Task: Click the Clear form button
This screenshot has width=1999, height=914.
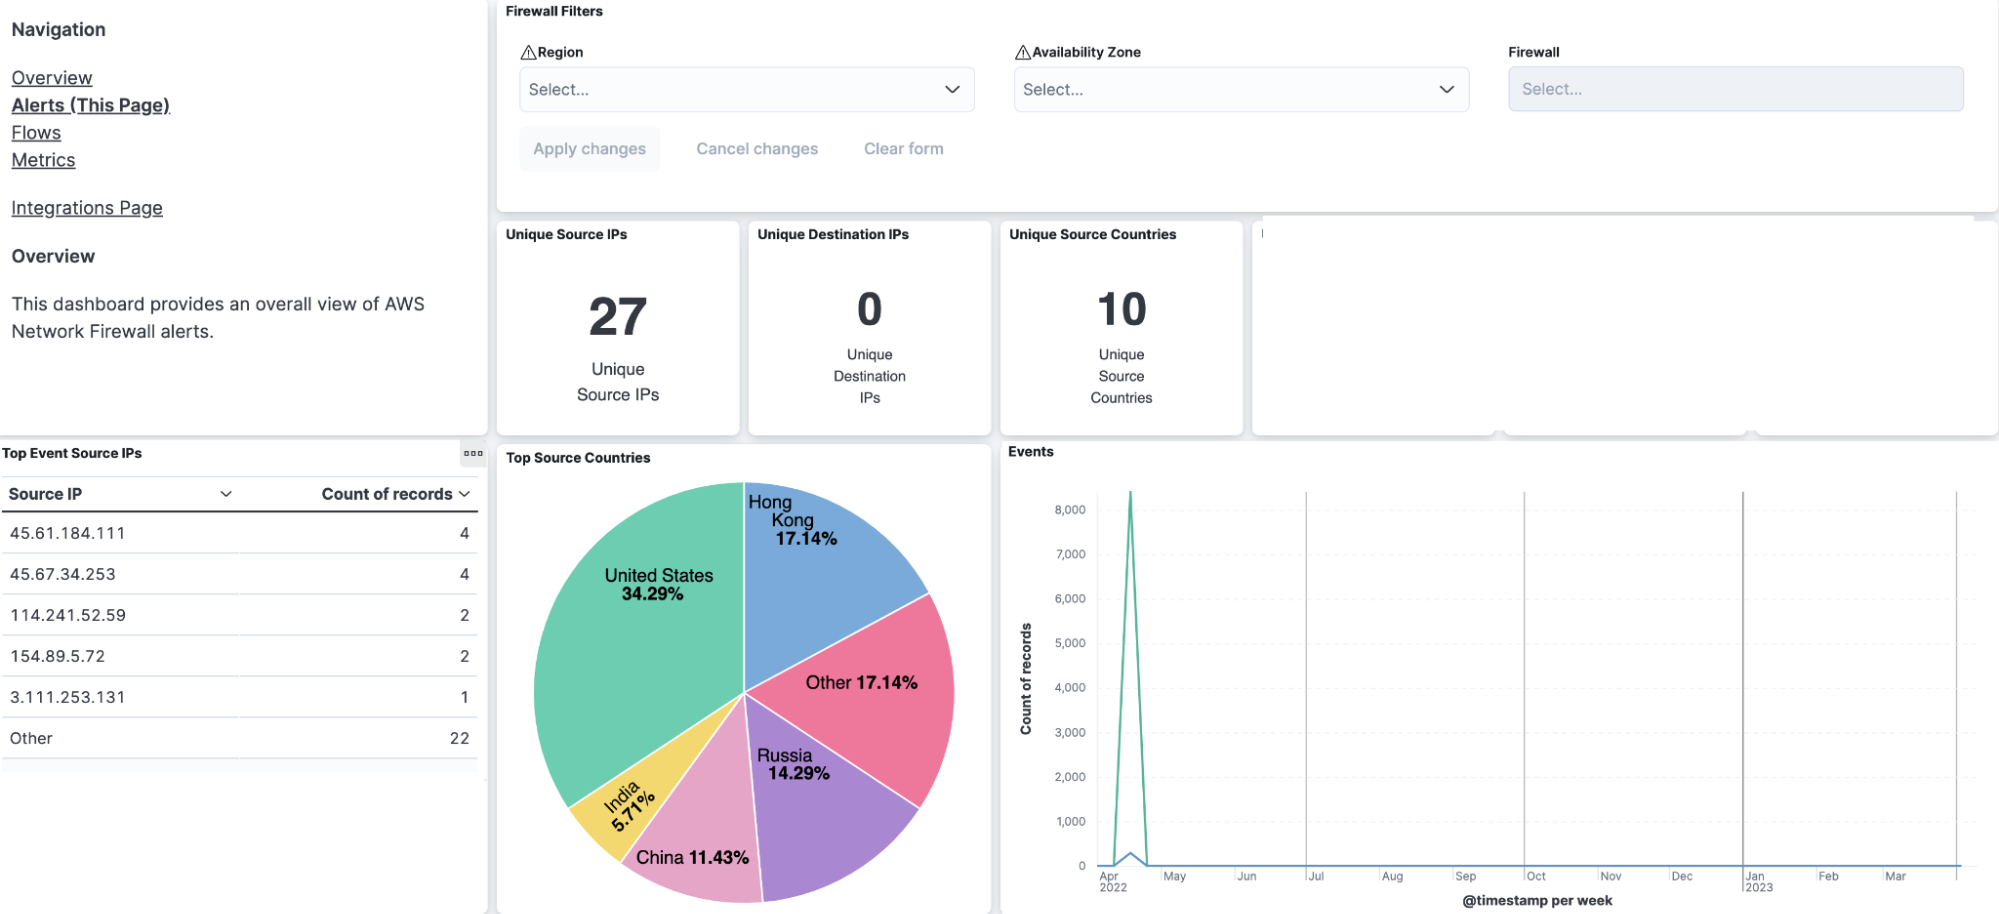Action: pyautogui.click(x=903, y=149)
